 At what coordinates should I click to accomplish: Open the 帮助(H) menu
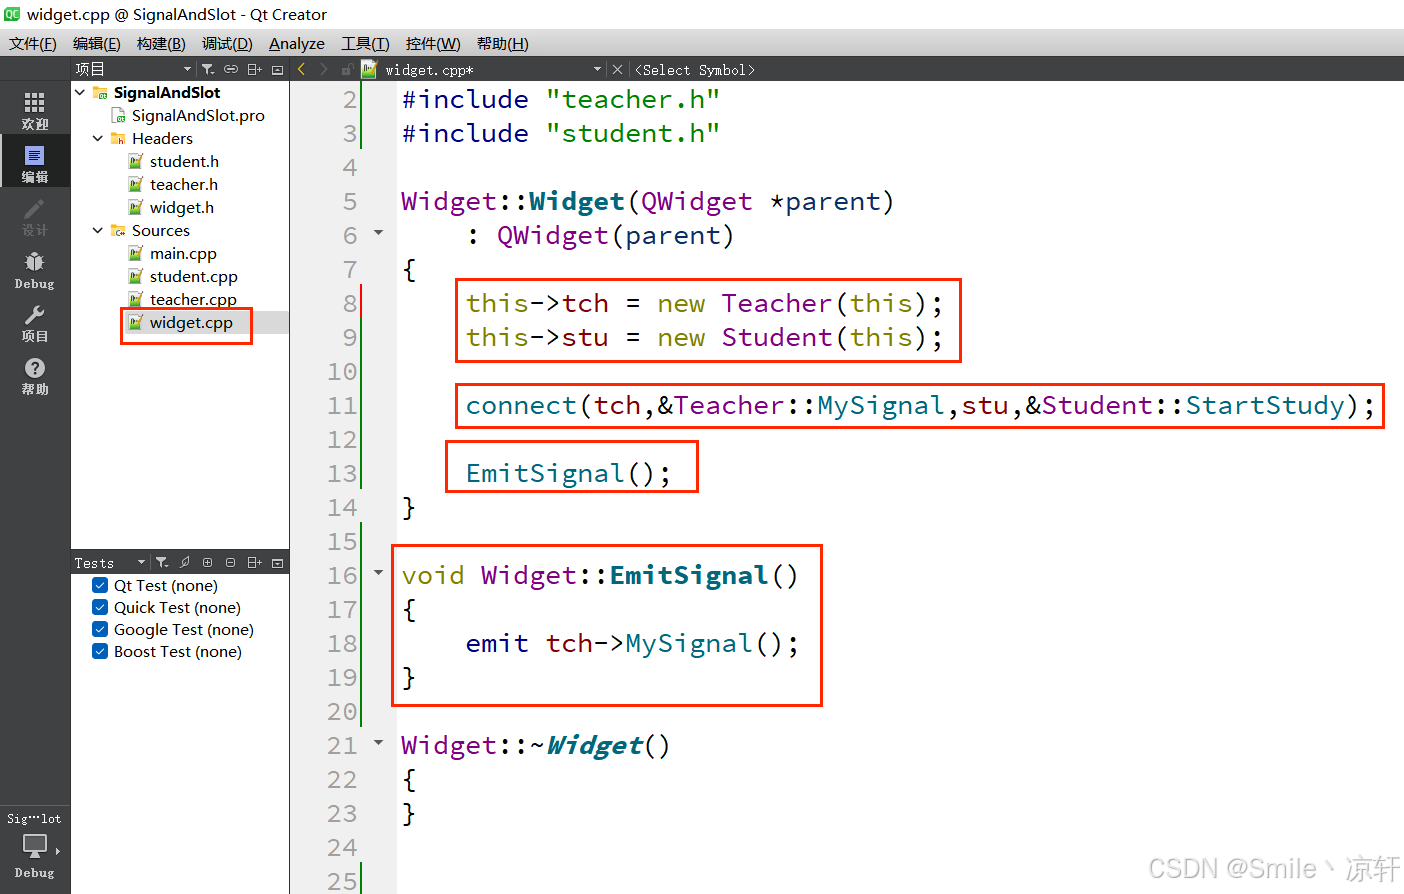tap(503, 43)
